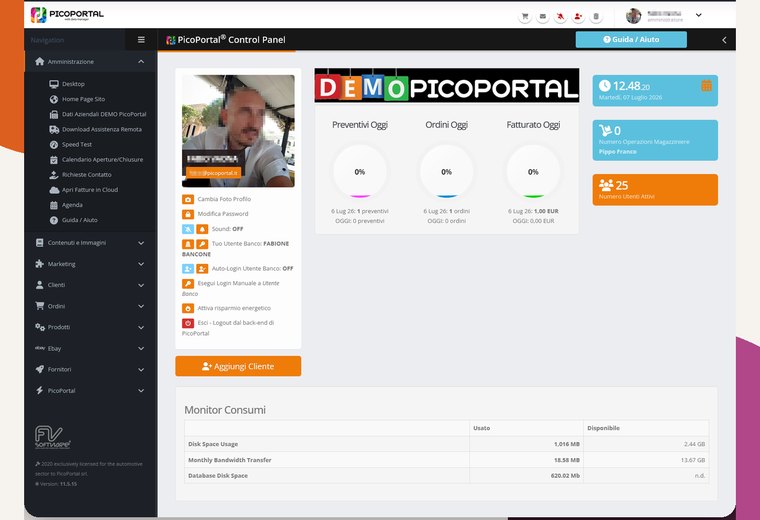The image size is (760, 520).
Task: Expand the Contenuti e Immagini section
Action: [x=90, y=243]
